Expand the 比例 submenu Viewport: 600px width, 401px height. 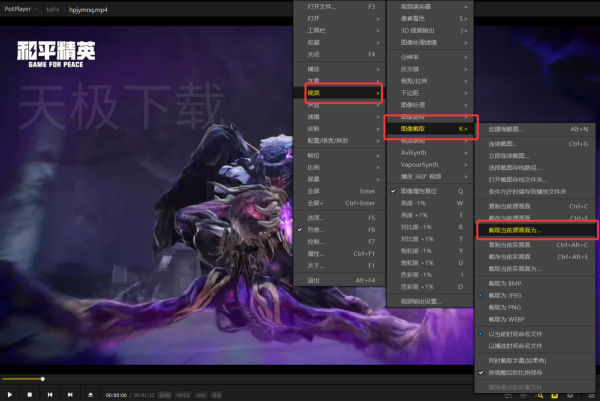pyautogui.click(x=340, y=167)
